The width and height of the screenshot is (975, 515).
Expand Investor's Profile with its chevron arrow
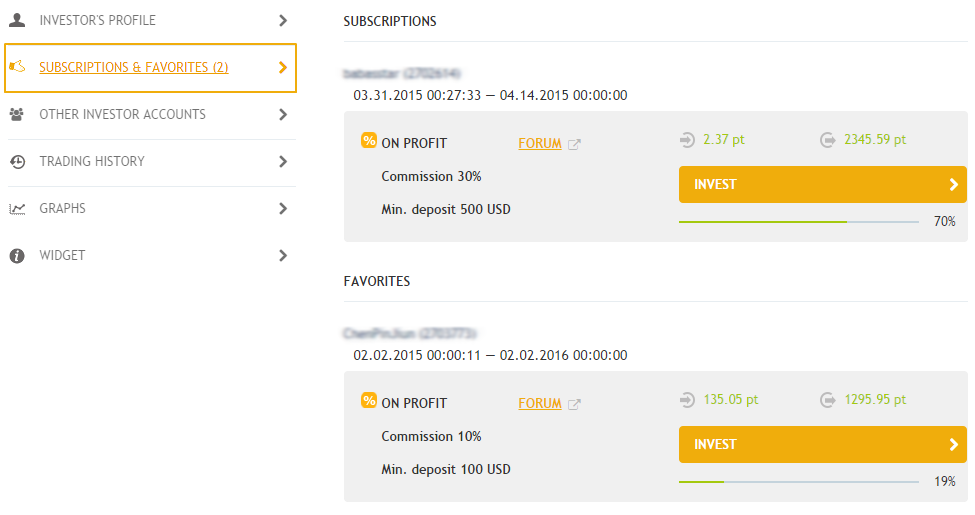tap(283, 21)
